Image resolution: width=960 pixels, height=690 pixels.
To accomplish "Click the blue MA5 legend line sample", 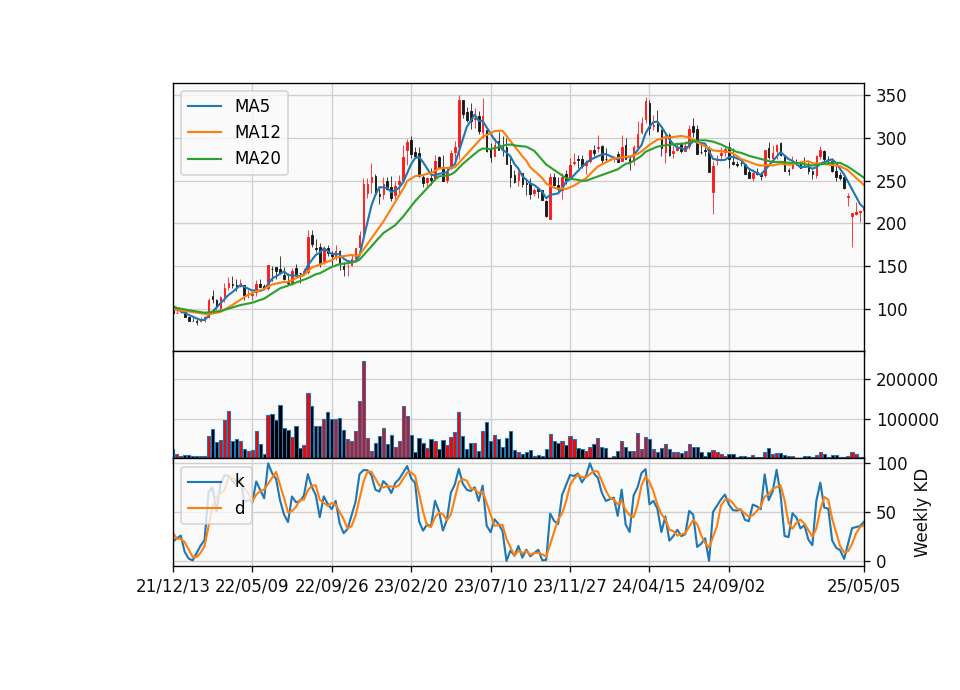I will click(x=204, y=106).
